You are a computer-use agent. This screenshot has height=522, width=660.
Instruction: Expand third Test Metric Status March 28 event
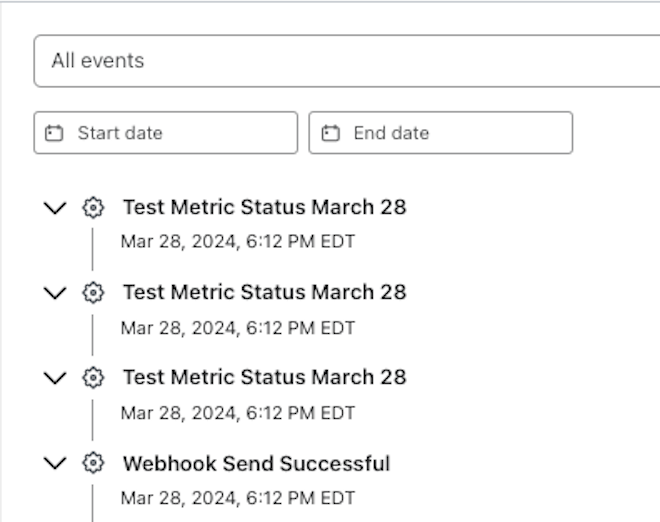pos(55,378)
